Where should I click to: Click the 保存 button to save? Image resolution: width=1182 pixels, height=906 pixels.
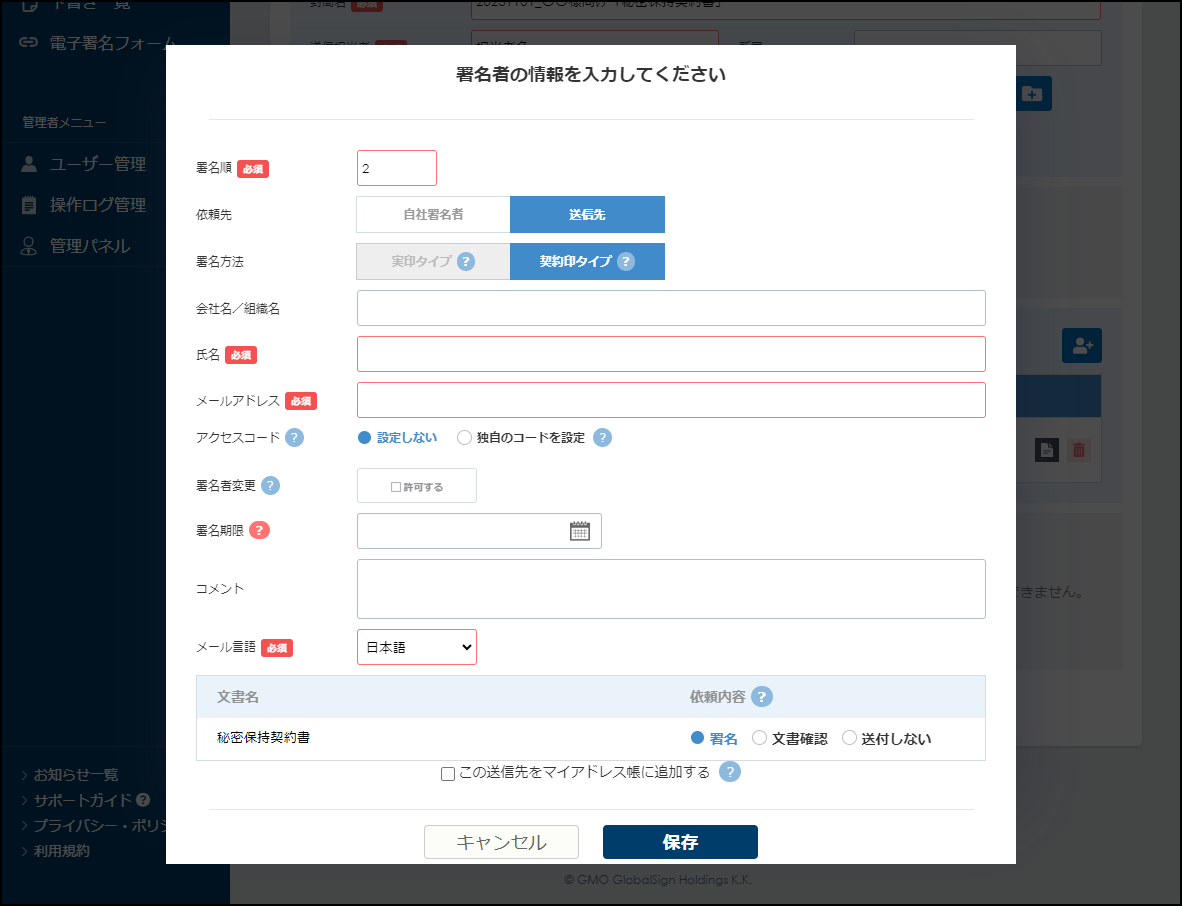tap(680, 841)
